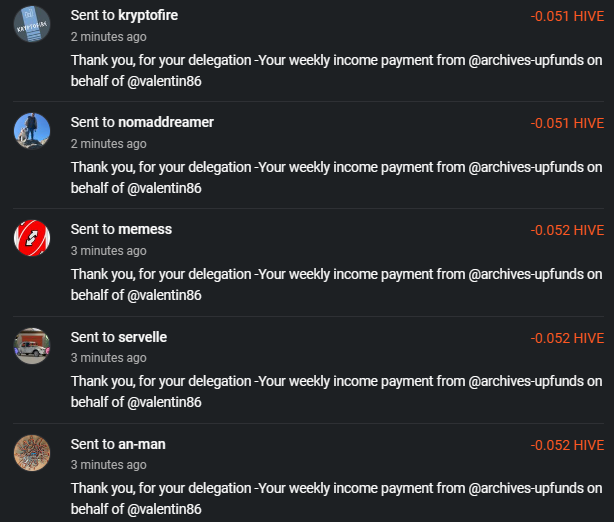This screenshot has height=522, width=614.
Task: Open an-man's mandala avatar
Action: pos(32,453)
